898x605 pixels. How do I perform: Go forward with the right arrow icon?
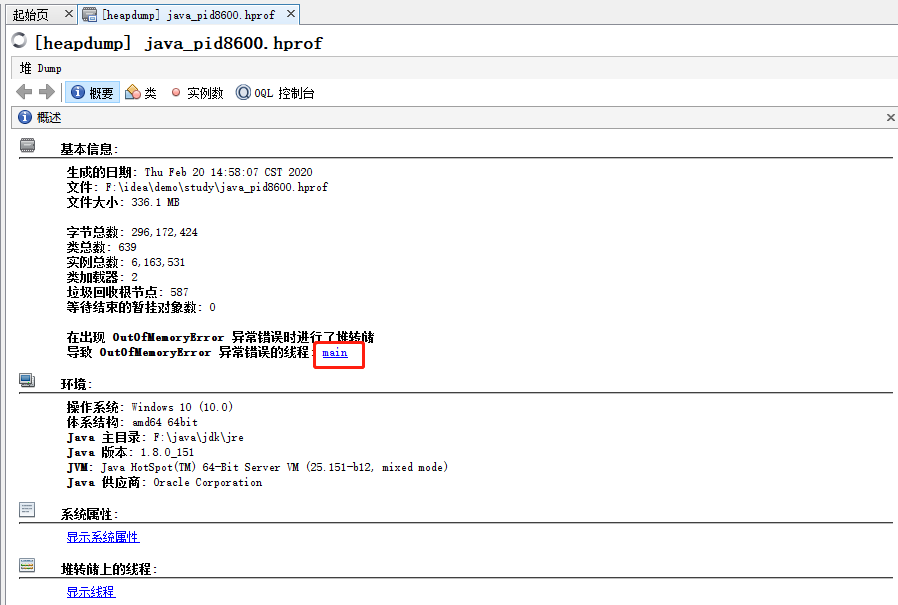click(46, 92)
